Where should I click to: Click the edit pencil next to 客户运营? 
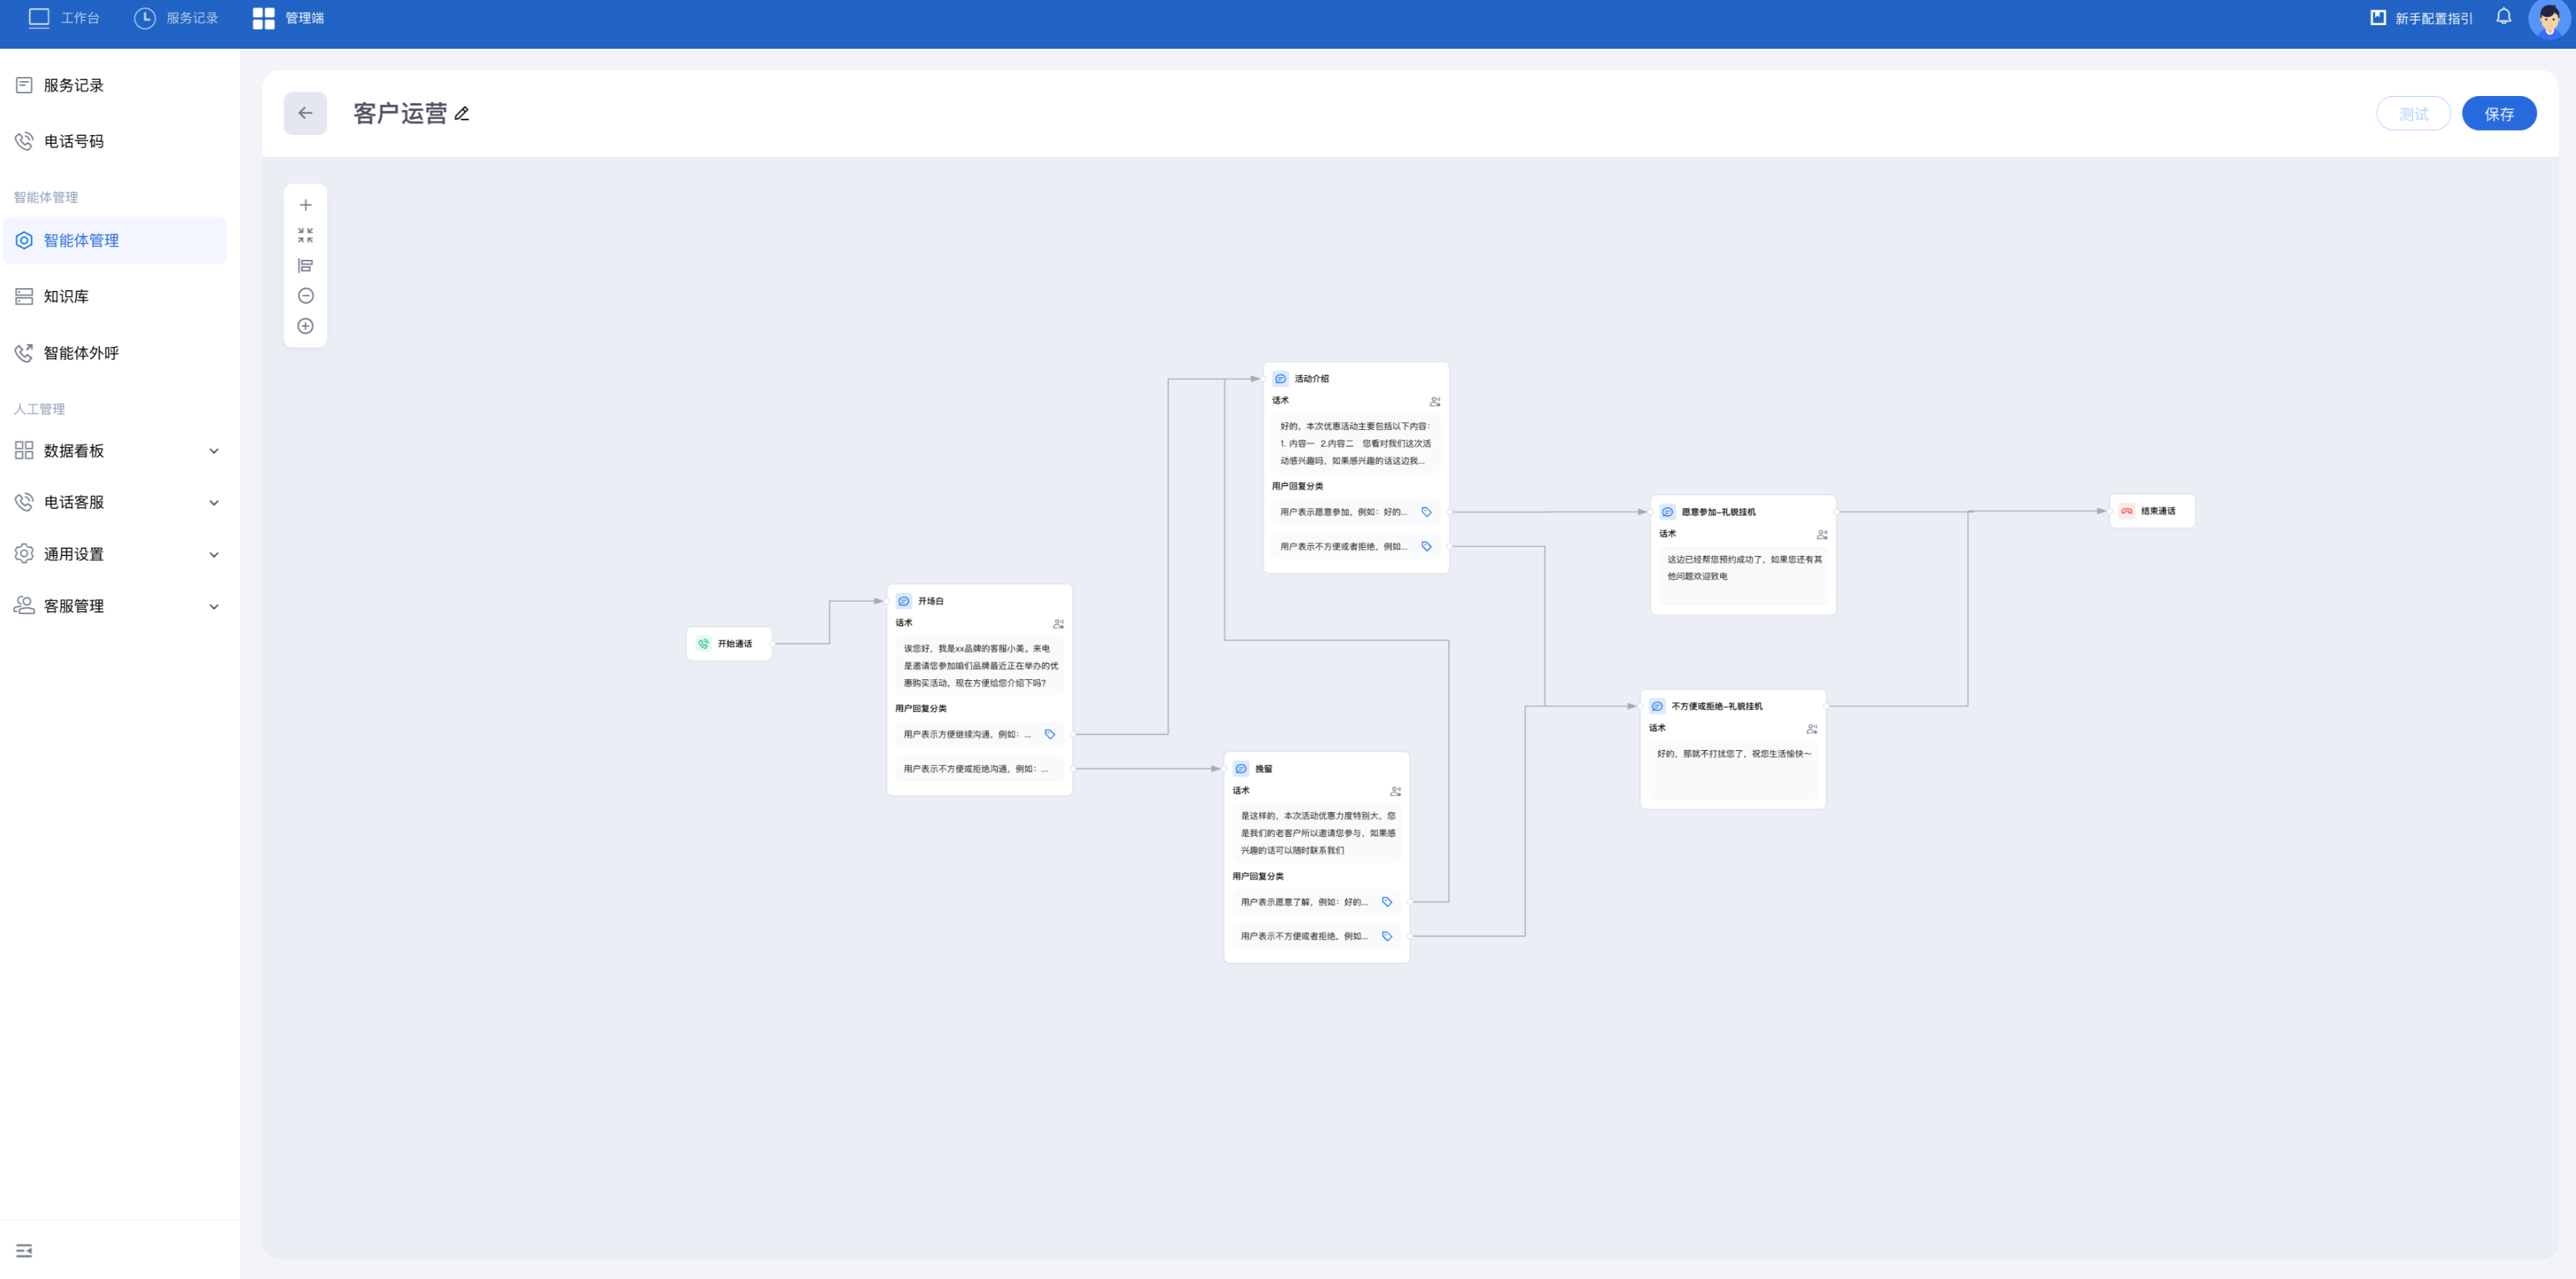[462, 114]
